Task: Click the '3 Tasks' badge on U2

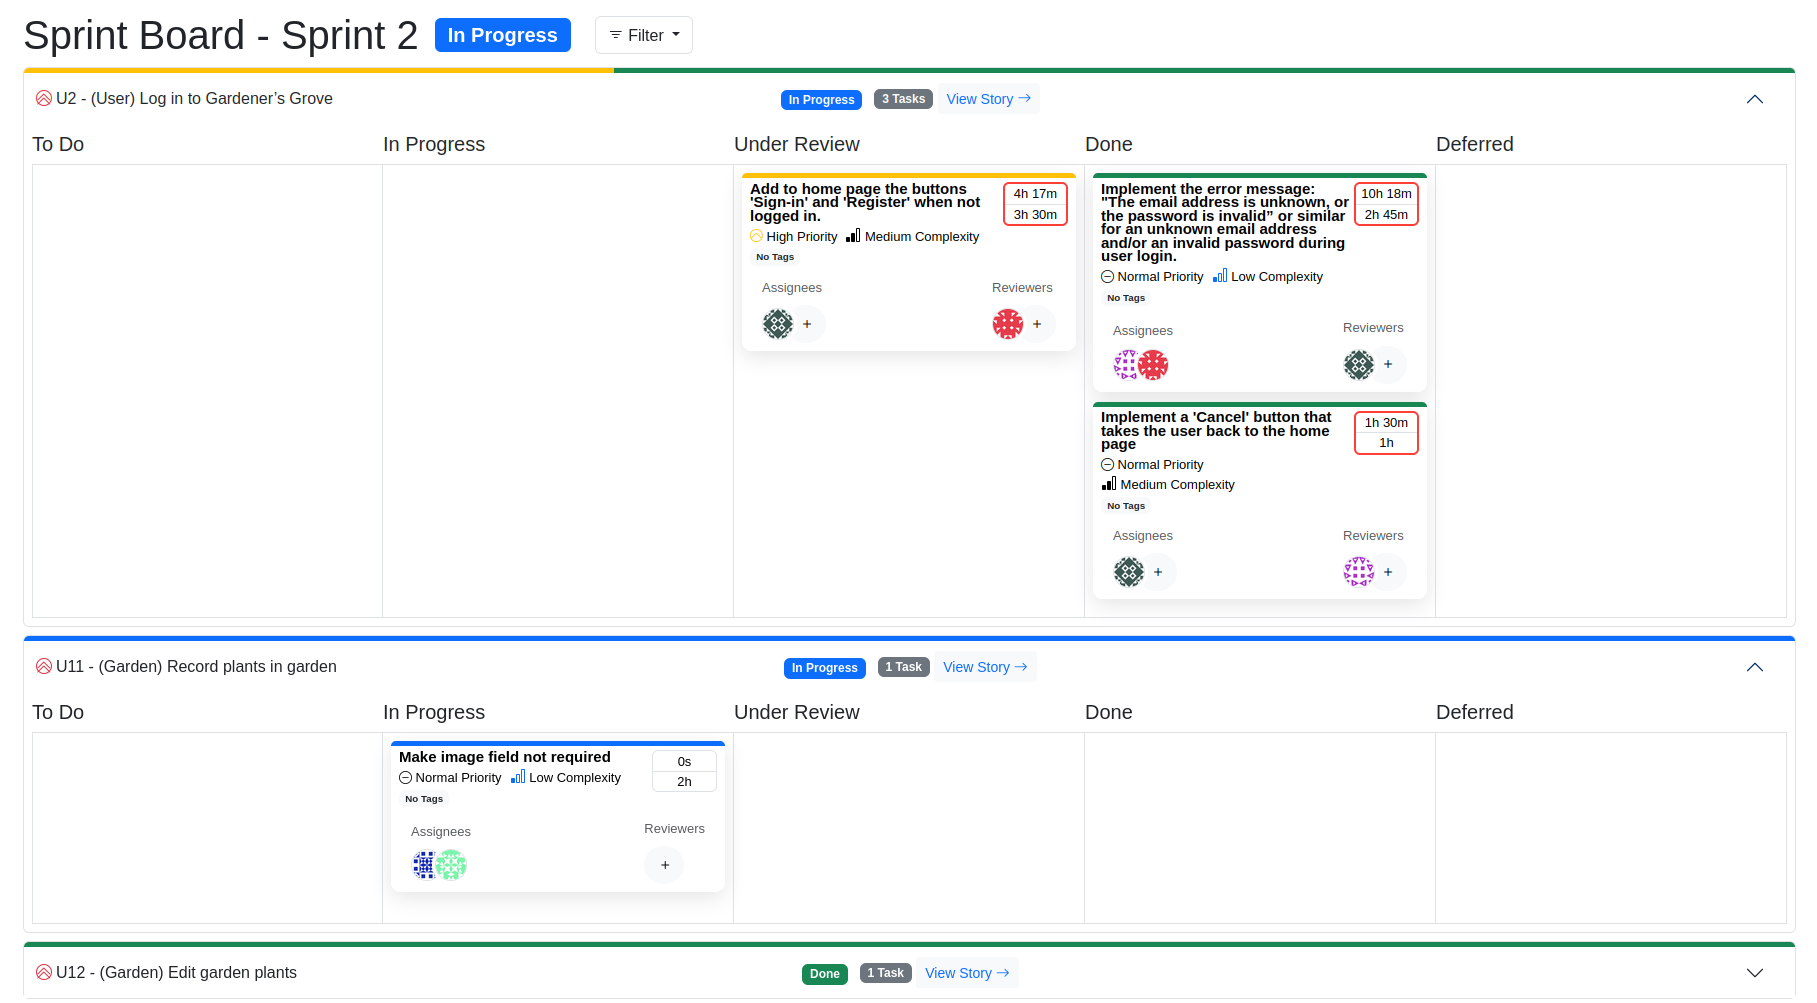Action: [x=903, y=99]
